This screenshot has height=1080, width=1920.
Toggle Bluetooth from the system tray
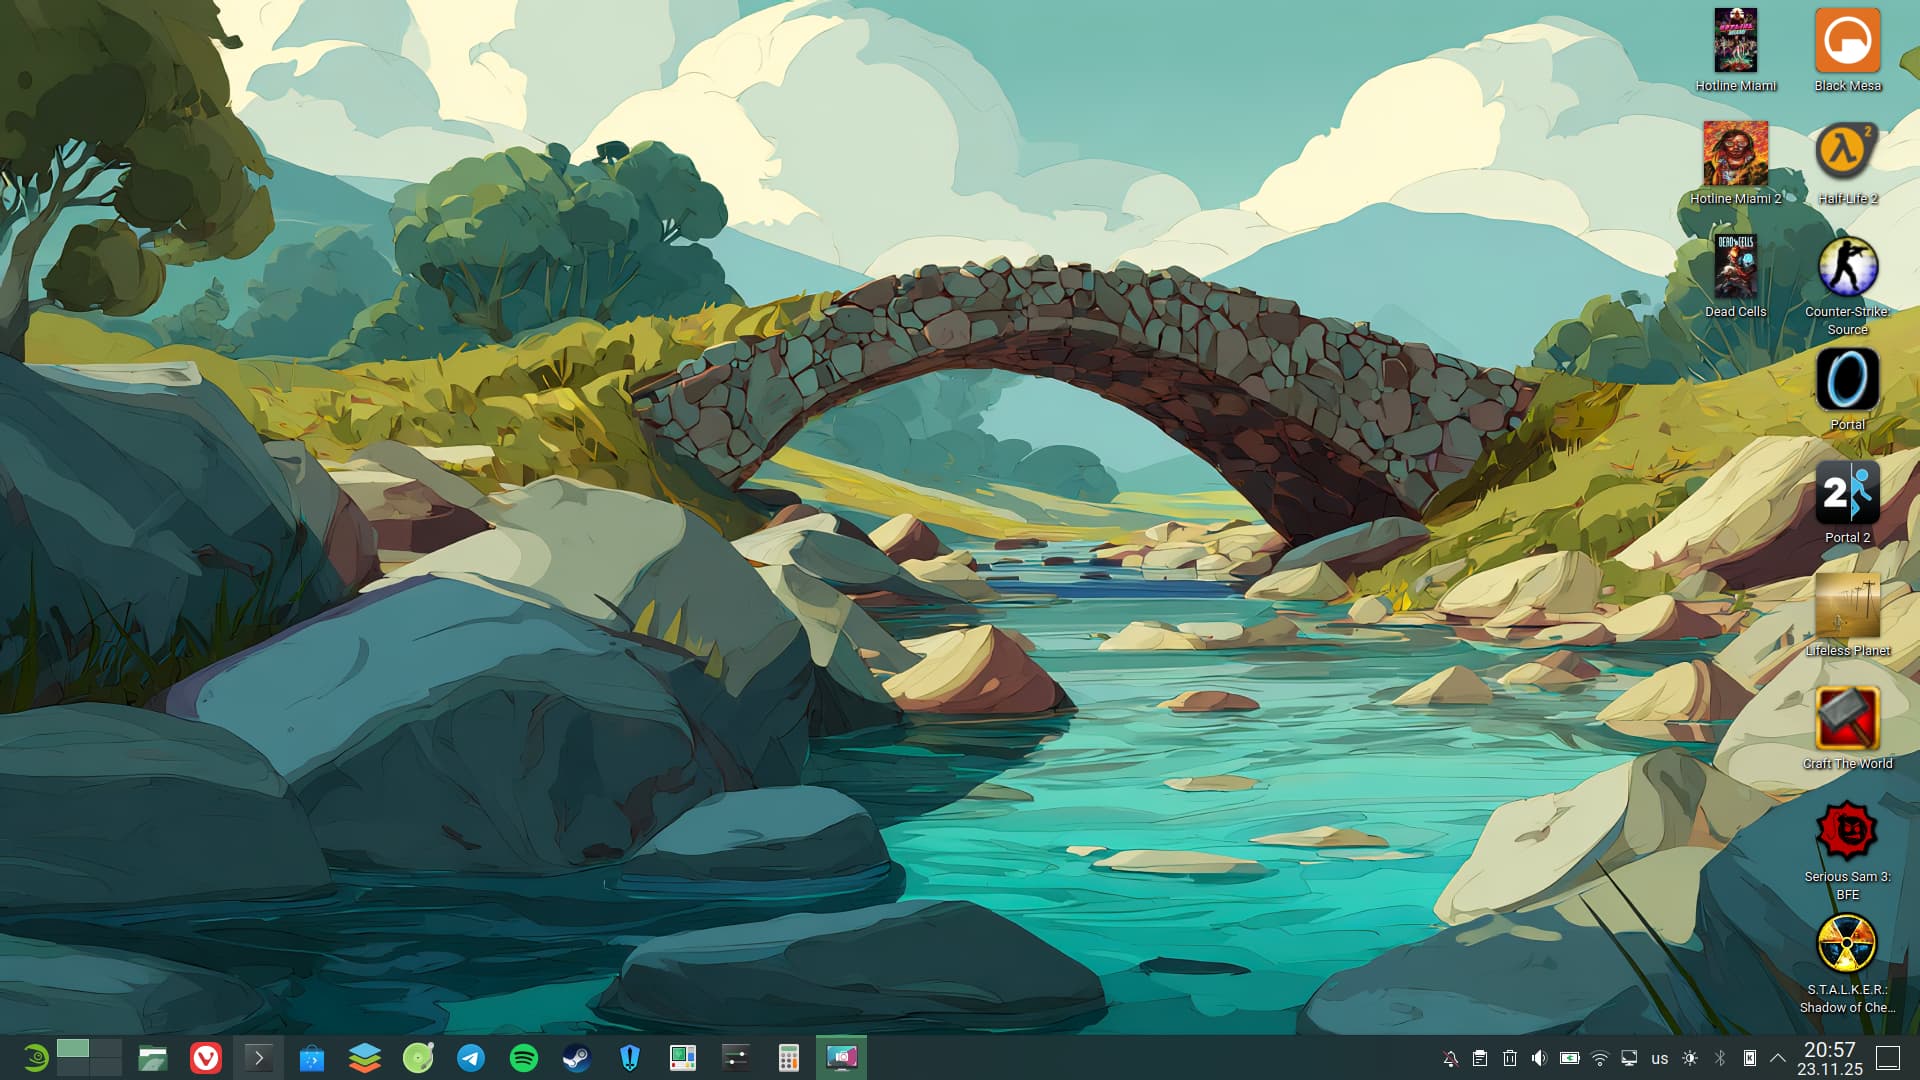coord(1720,1058)
